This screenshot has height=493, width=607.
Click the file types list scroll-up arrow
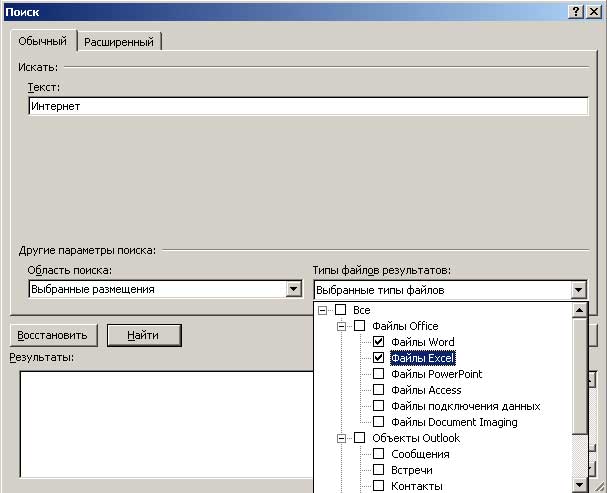tap(580, 309)
